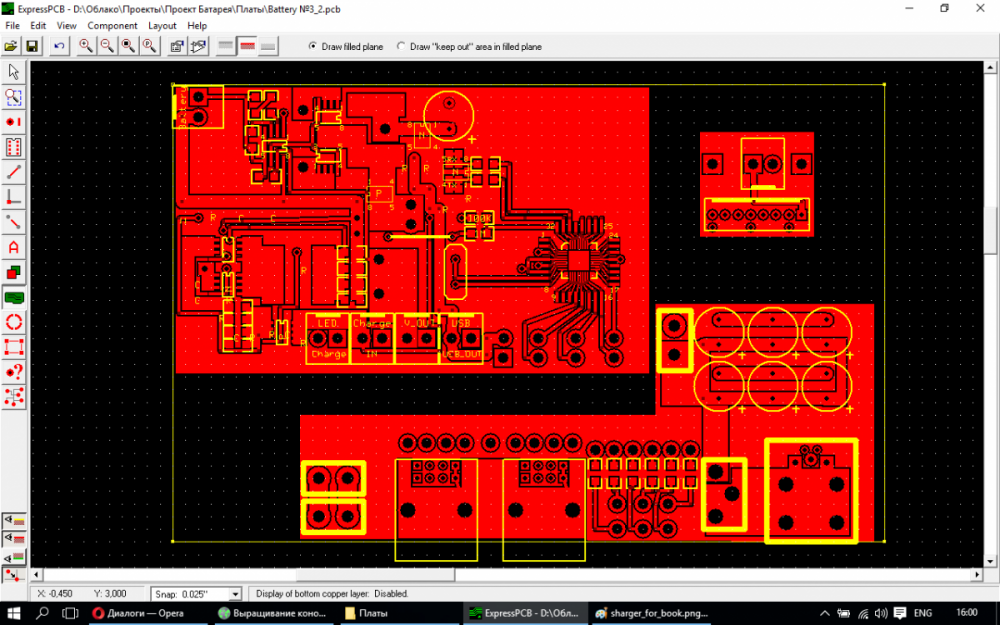This screenshot has width=1000, height=625.
Task: Open the Component menu
Action: pyautogui.click(x=112, y=26)
